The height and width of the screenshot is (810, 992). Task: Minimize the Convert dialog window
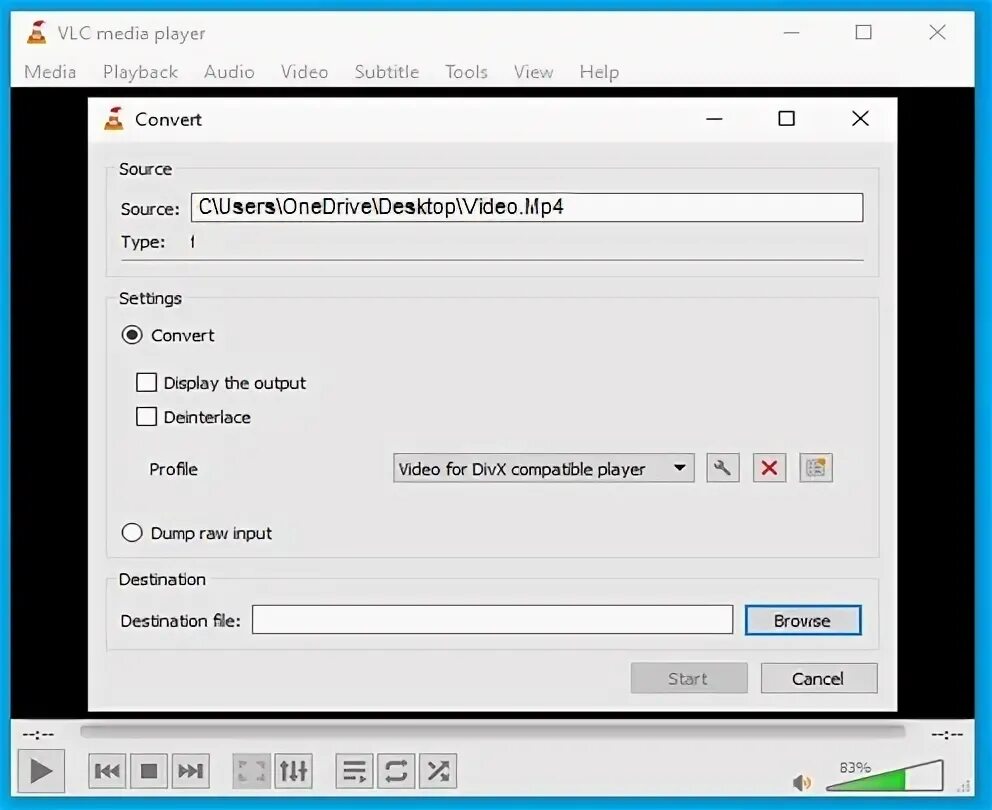714,118
